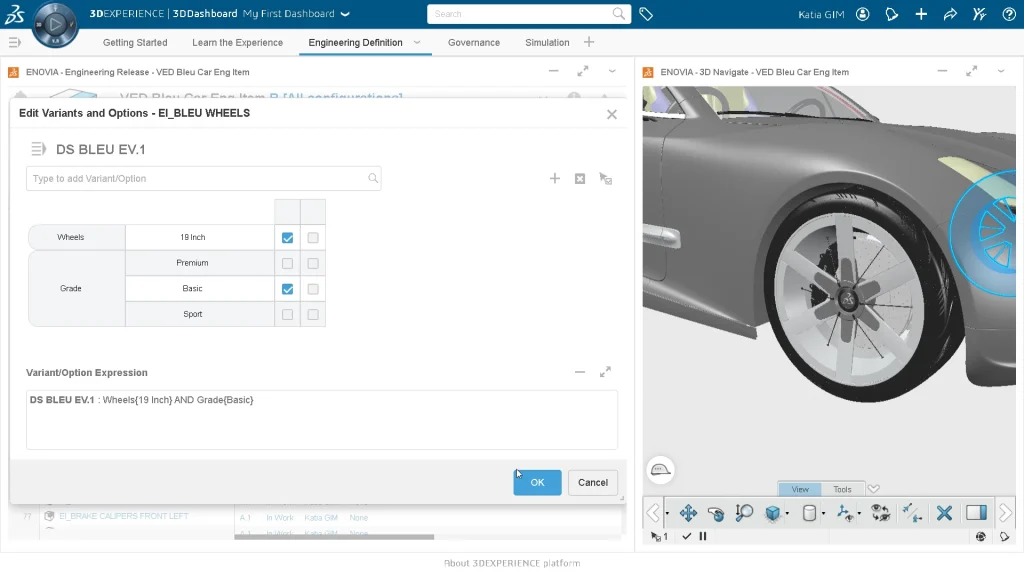Open the Engineering Definition tab chevron

pos(417,43)
